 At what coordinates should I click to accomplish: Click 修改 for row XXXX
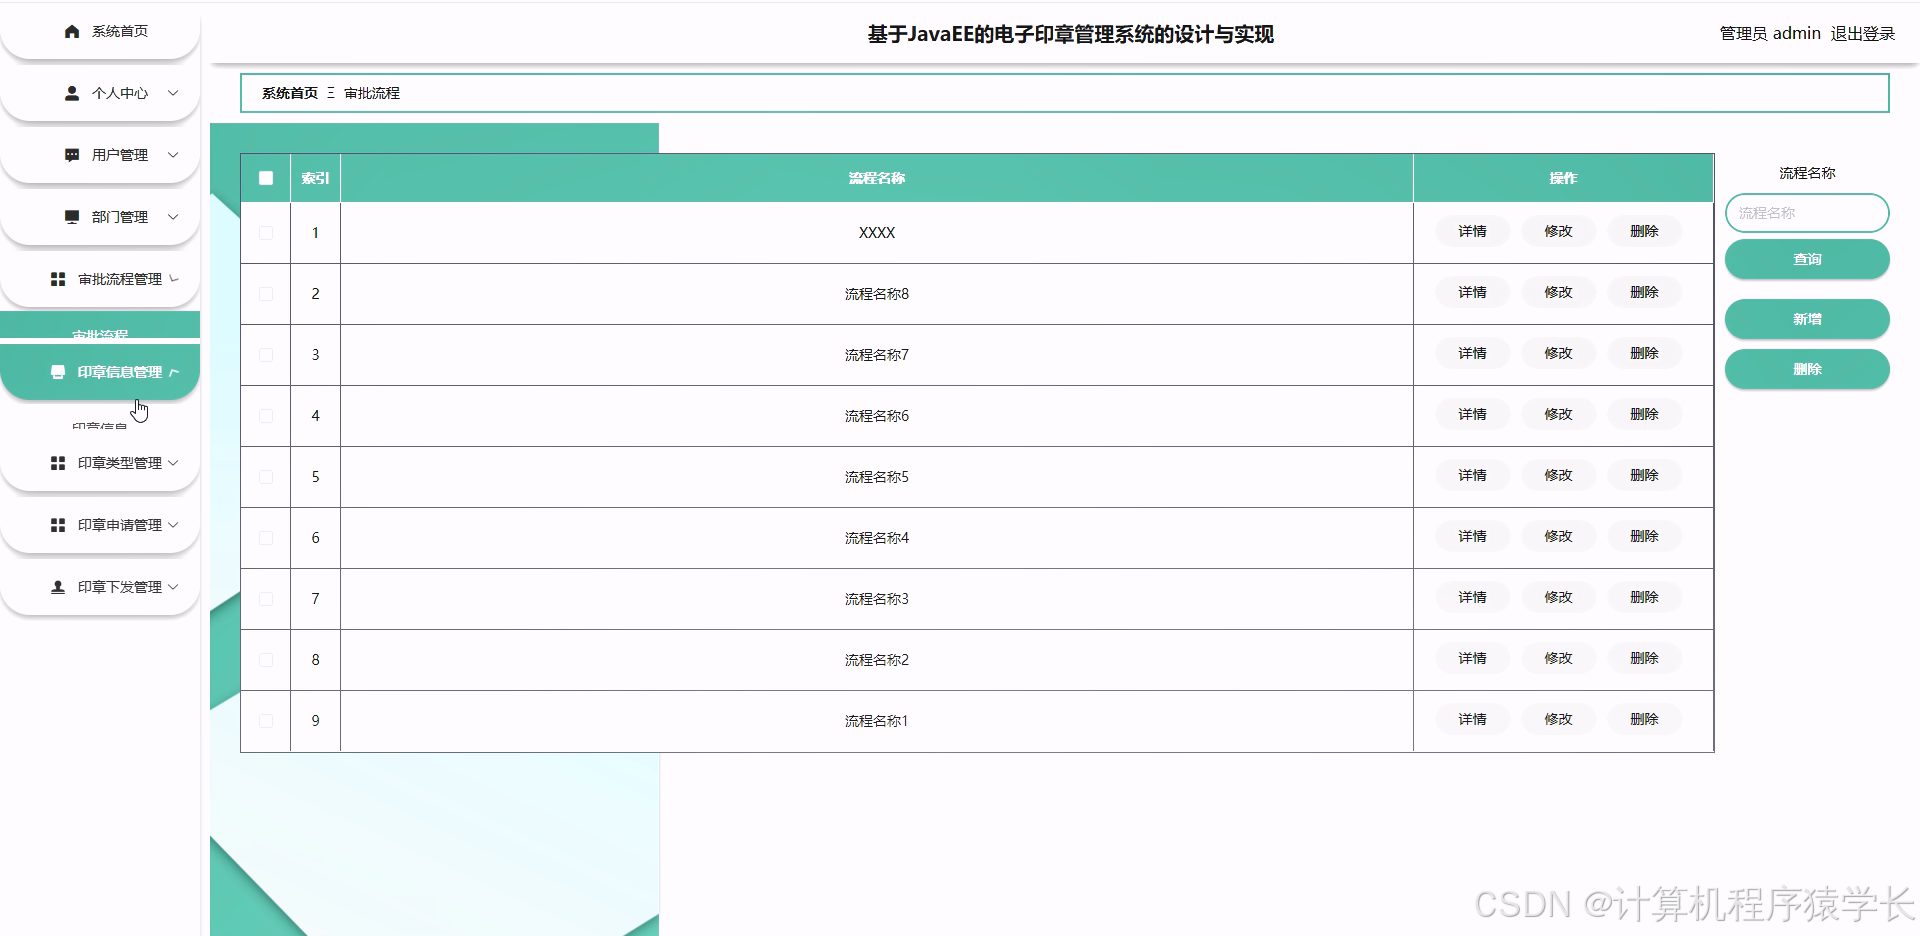point(1558,231)
